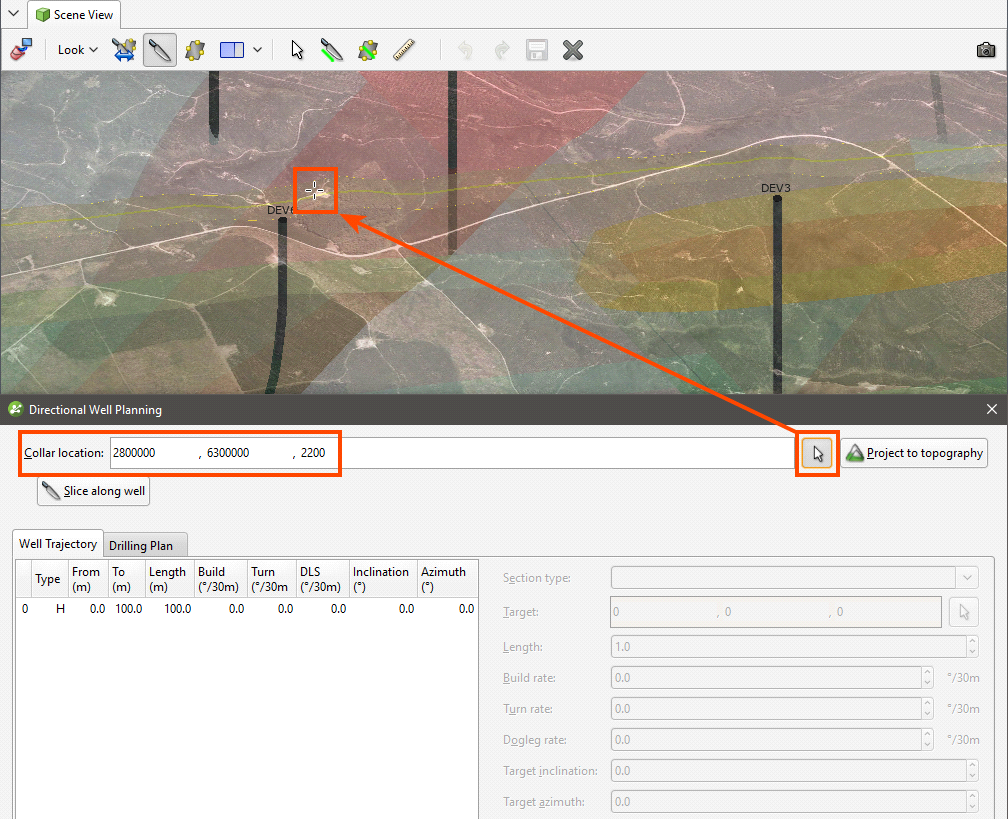Expand the tab list chevron
The height and width of the screenshot is (819, 1008).
tap(13, 14)
